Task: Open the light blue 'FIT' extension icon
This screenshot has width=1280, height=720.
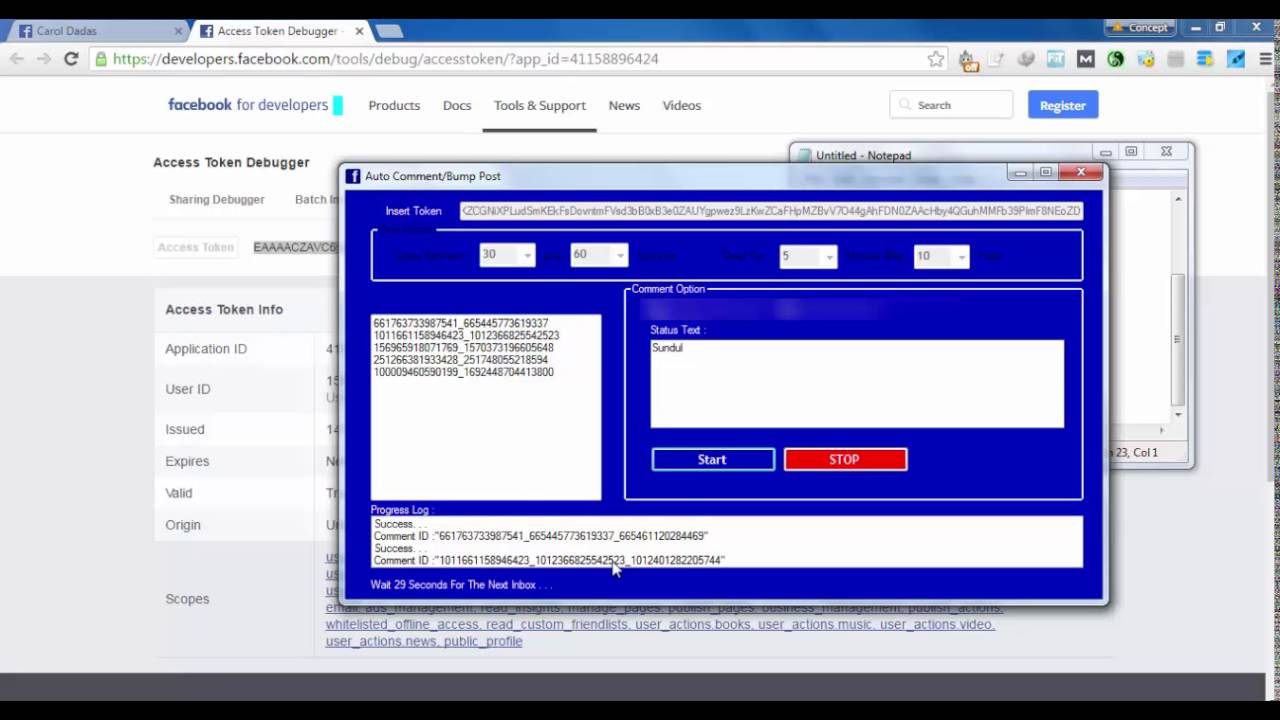Action: (x=1056, y=59)
